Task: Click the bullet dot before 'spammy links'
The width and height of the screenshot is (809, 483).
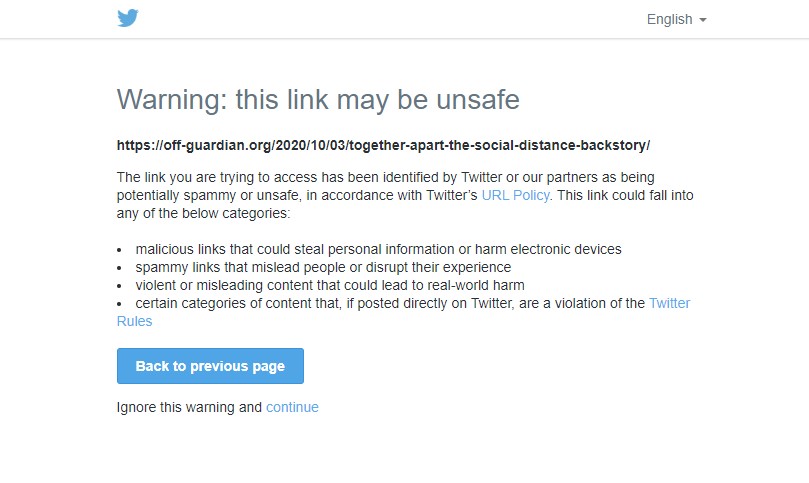Action: pyautogui.click(x=120, y=268)
